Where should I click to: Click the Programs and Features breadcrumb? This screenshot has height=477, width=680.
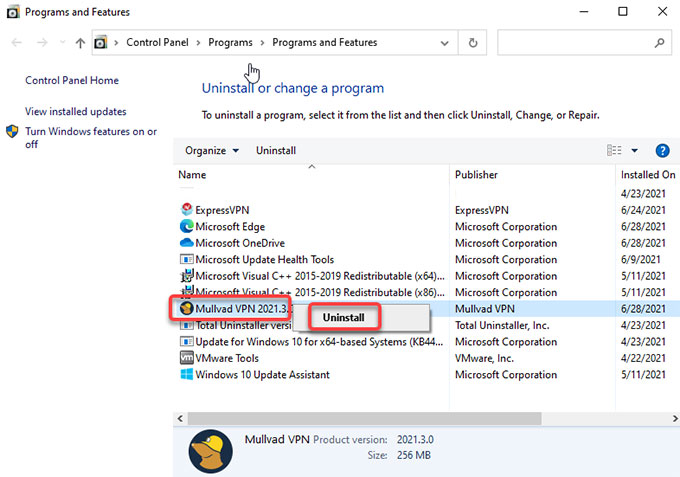click(325, 42)
